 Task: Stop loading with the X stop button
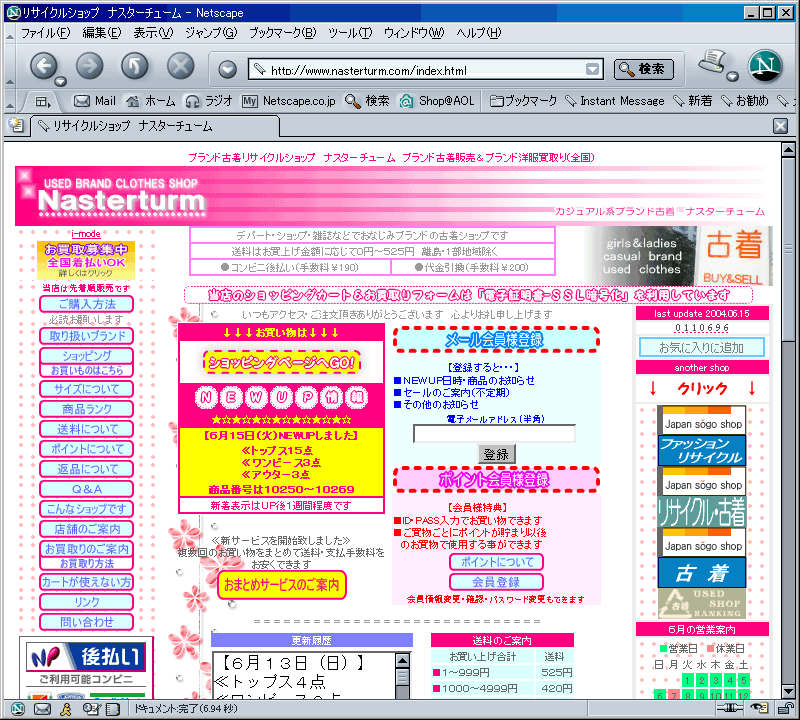coord(181,65)
